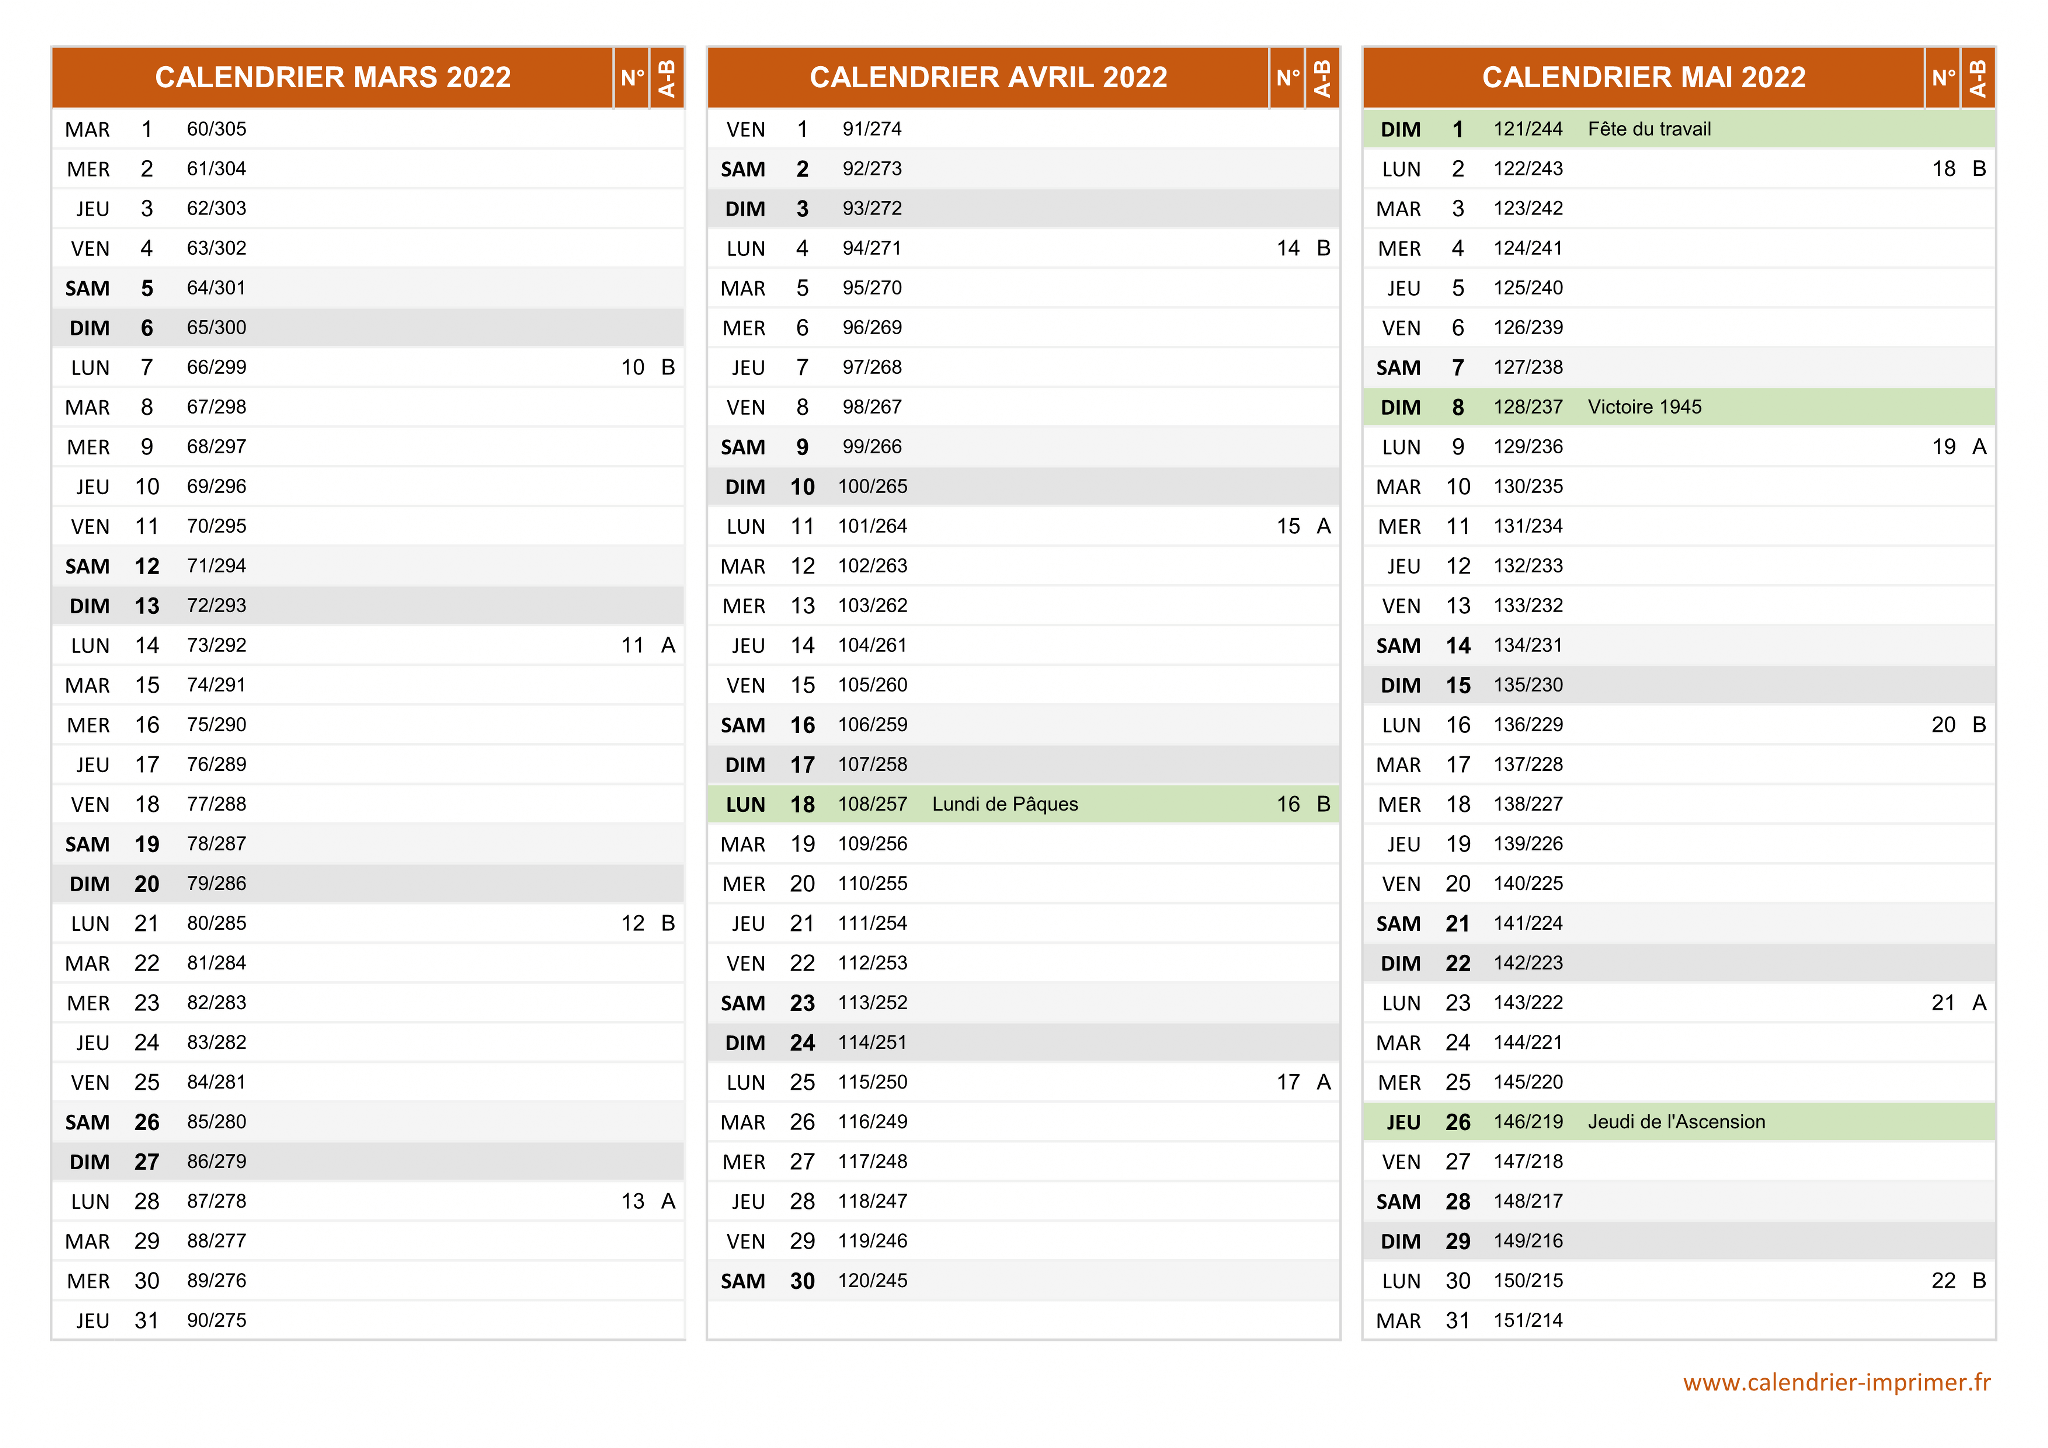Click week number 18 in May
Screen dimensions: 2048x1448
click(1943, 169)
